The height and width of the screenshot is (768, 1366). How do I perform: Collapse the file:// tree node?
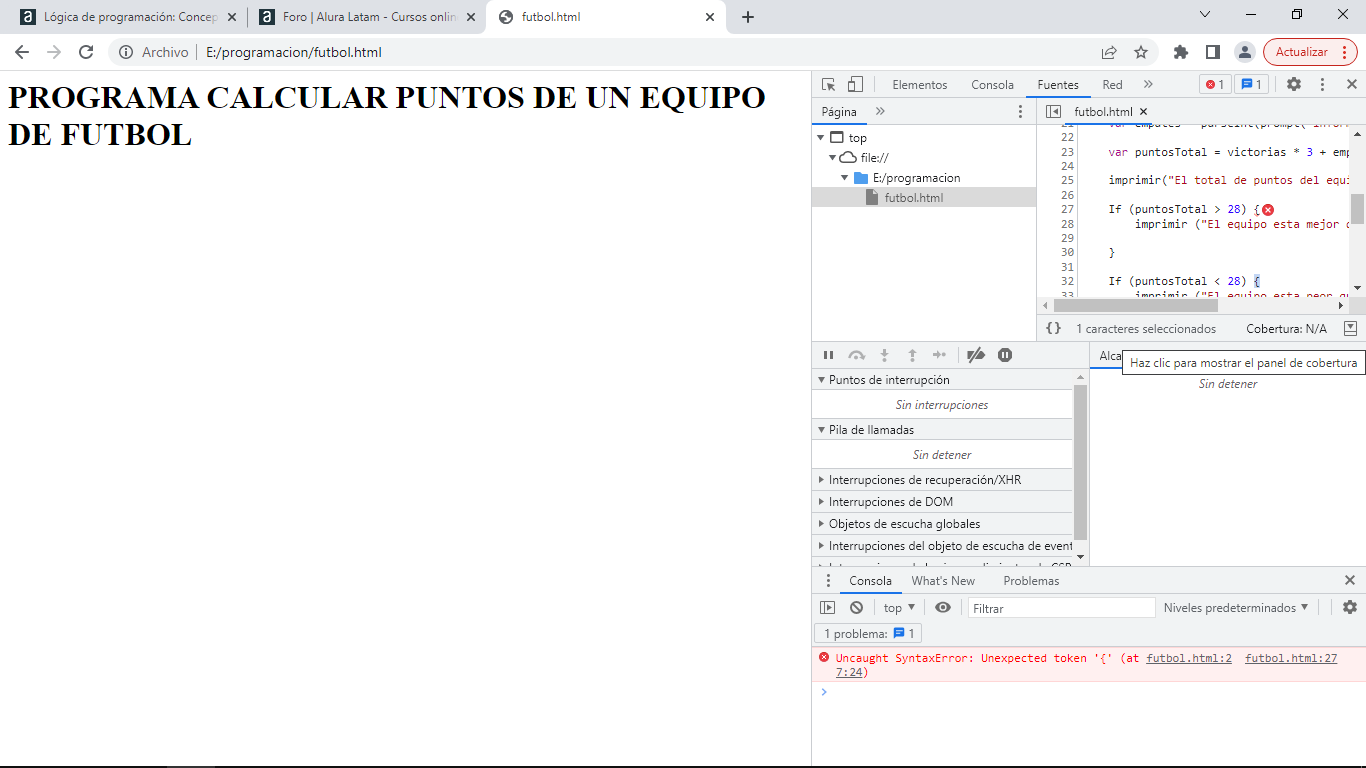tap(832, 158)
